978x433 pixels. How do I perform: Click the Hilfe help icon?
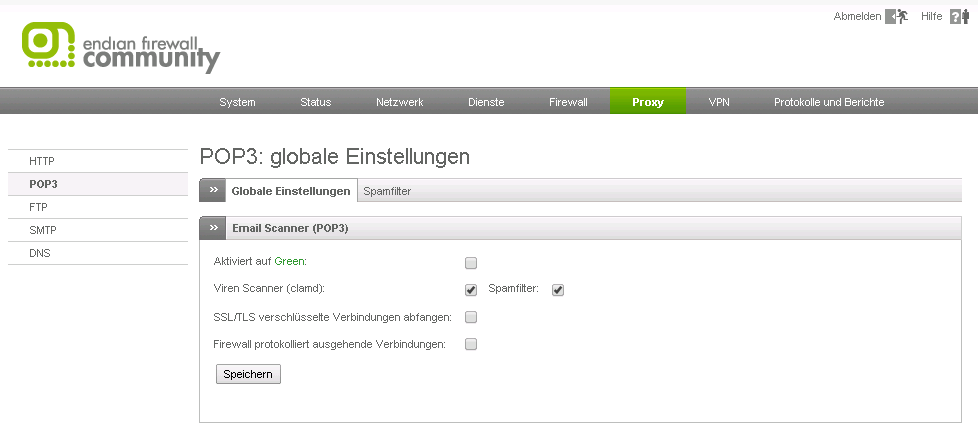pos(959,17)
